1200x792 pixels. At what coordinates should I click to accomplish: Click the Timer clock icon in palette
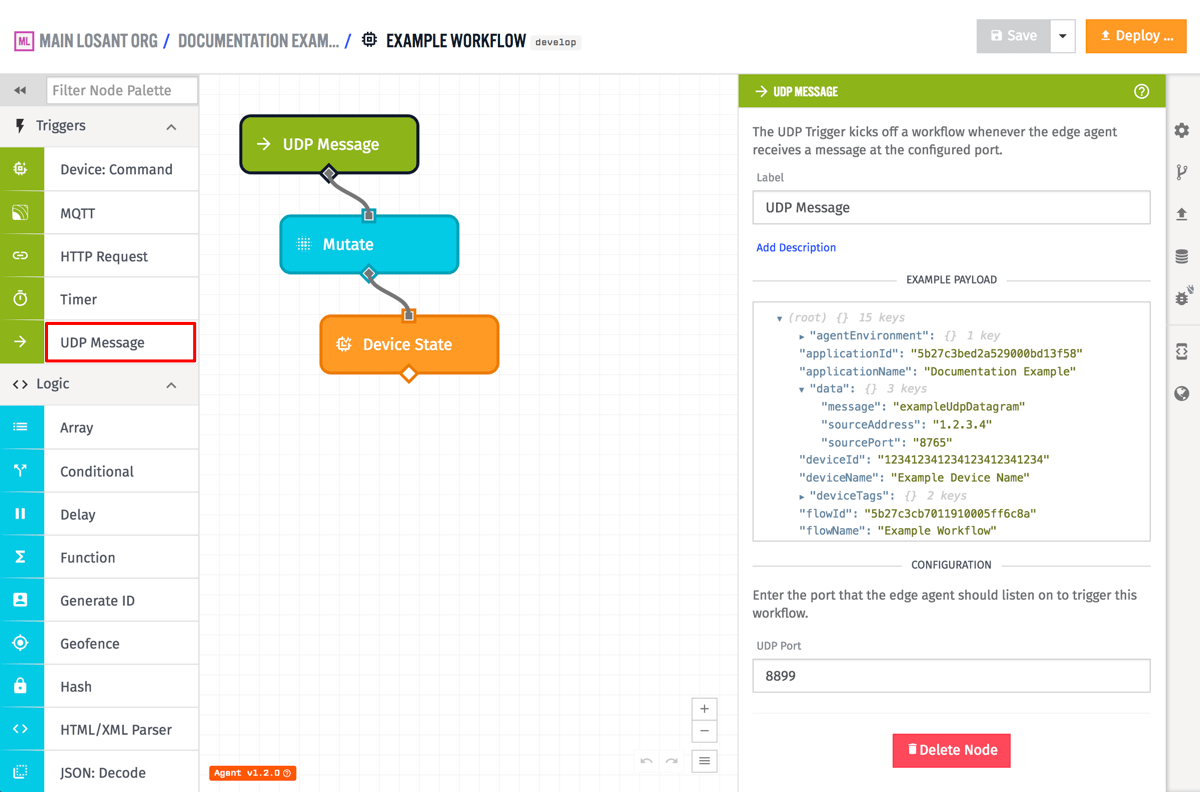[20, 299]
